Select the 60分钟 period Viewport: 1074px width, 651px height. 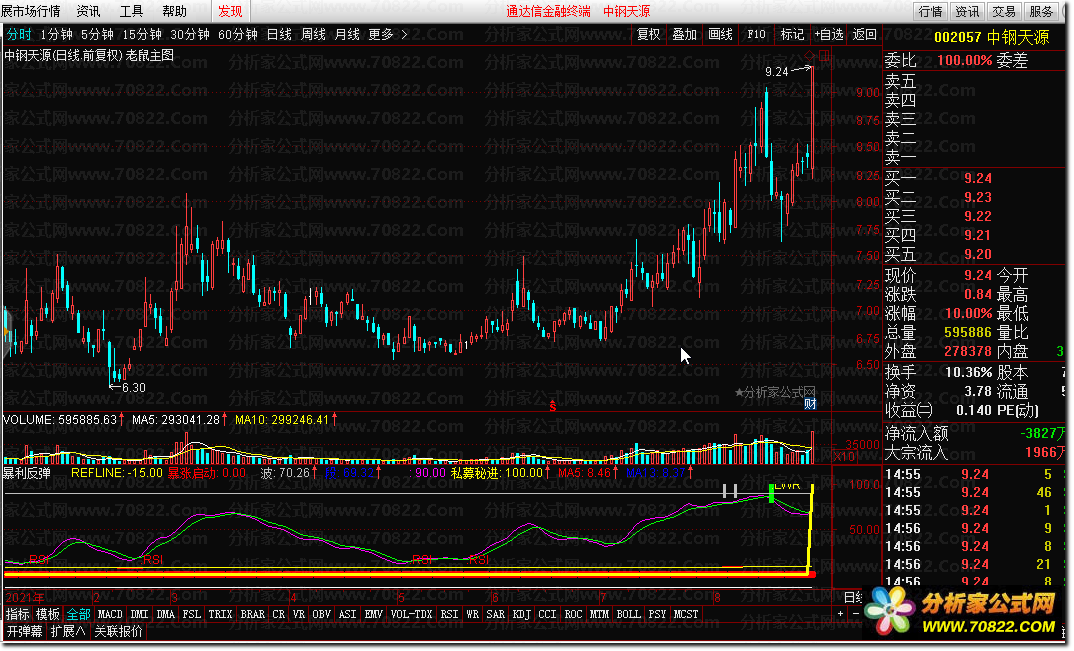coord(238,34)
